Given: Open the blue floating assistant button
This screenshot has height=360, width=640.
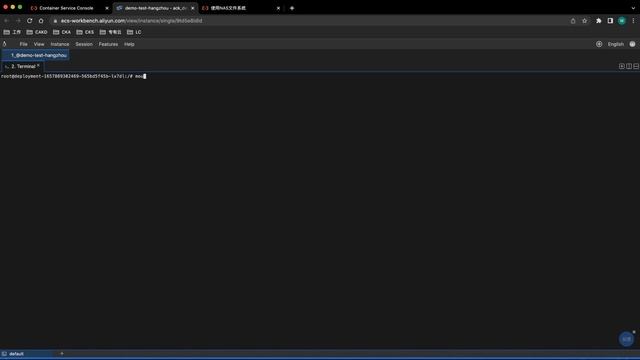Looking at the screenshot, I should coord(626,339).
